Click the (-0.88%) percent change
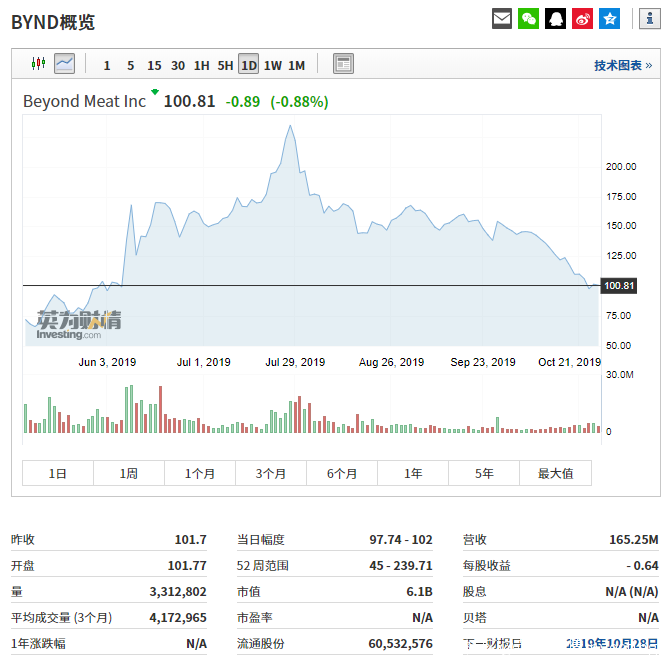Viewport: 669px width, 671px height. (299, 102)
